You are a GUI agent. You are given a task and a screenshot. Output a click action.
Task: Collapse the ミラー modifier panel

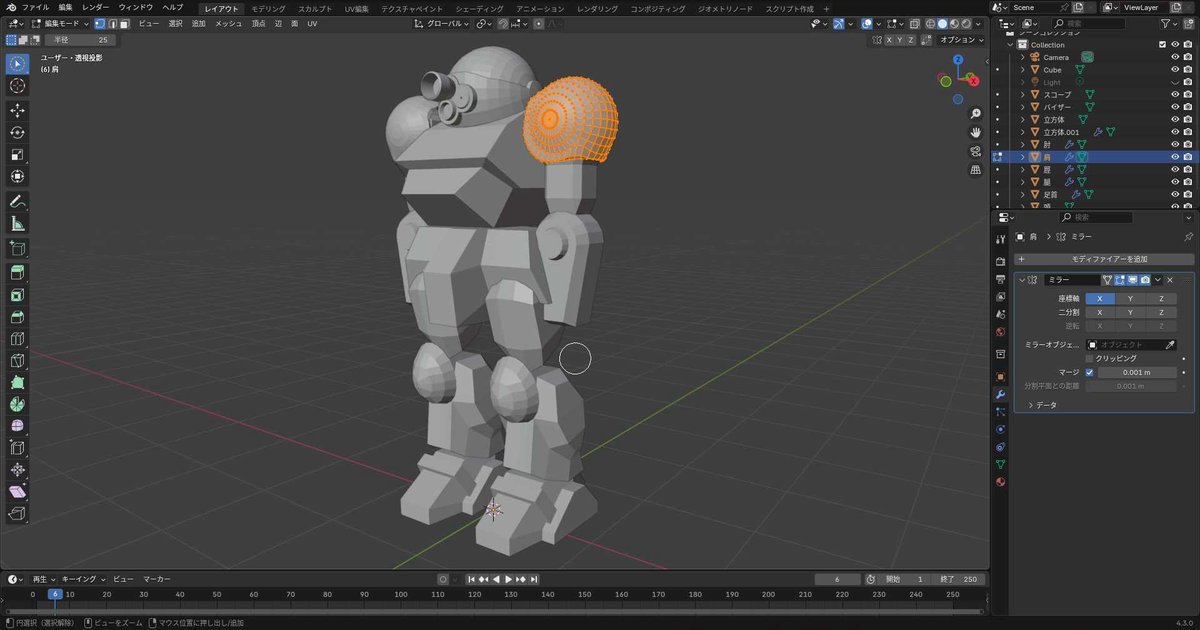click(x=1021, y=280)
